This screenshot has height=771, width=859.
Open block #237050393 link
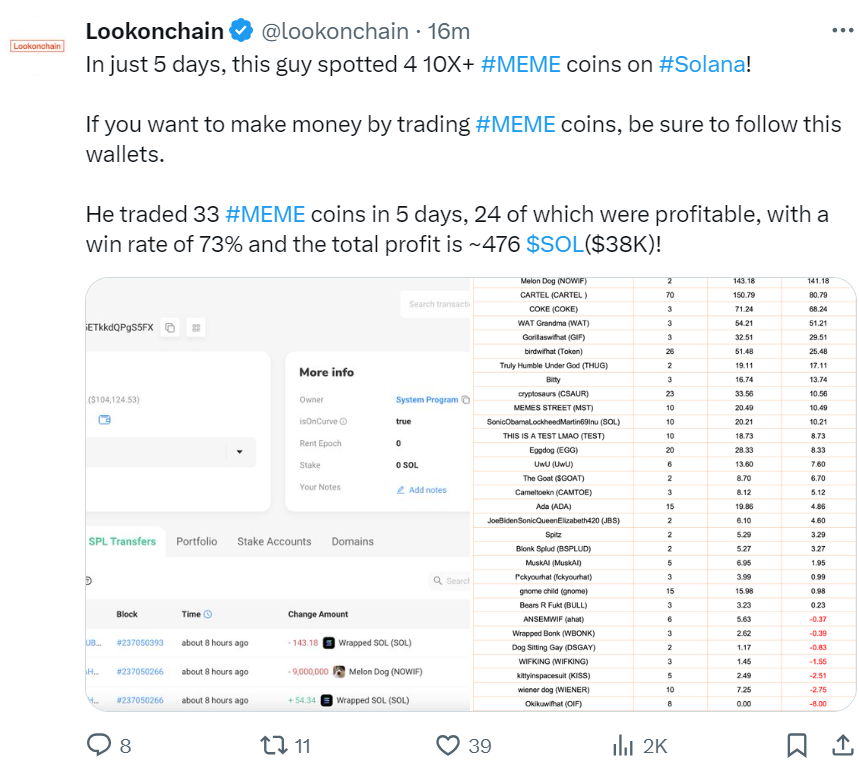pyautogui.click(x=140, y=643)
